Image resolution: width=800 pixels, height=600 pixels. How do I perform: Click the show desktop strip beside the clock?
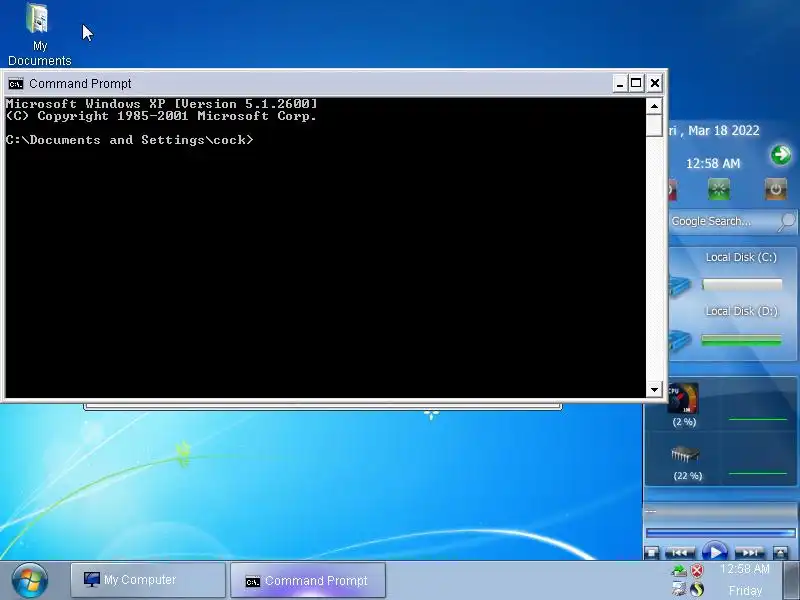[791, 581]
